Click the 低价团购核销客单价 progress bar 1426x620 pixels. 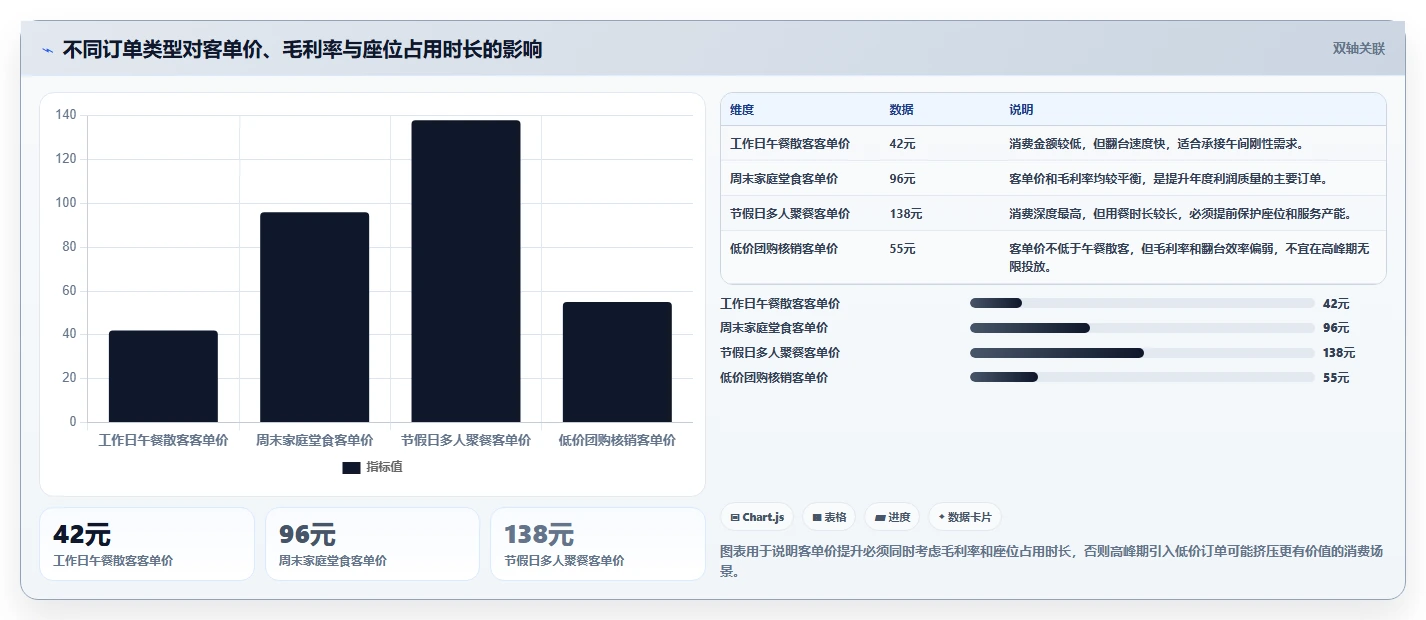pos(1142,378)
